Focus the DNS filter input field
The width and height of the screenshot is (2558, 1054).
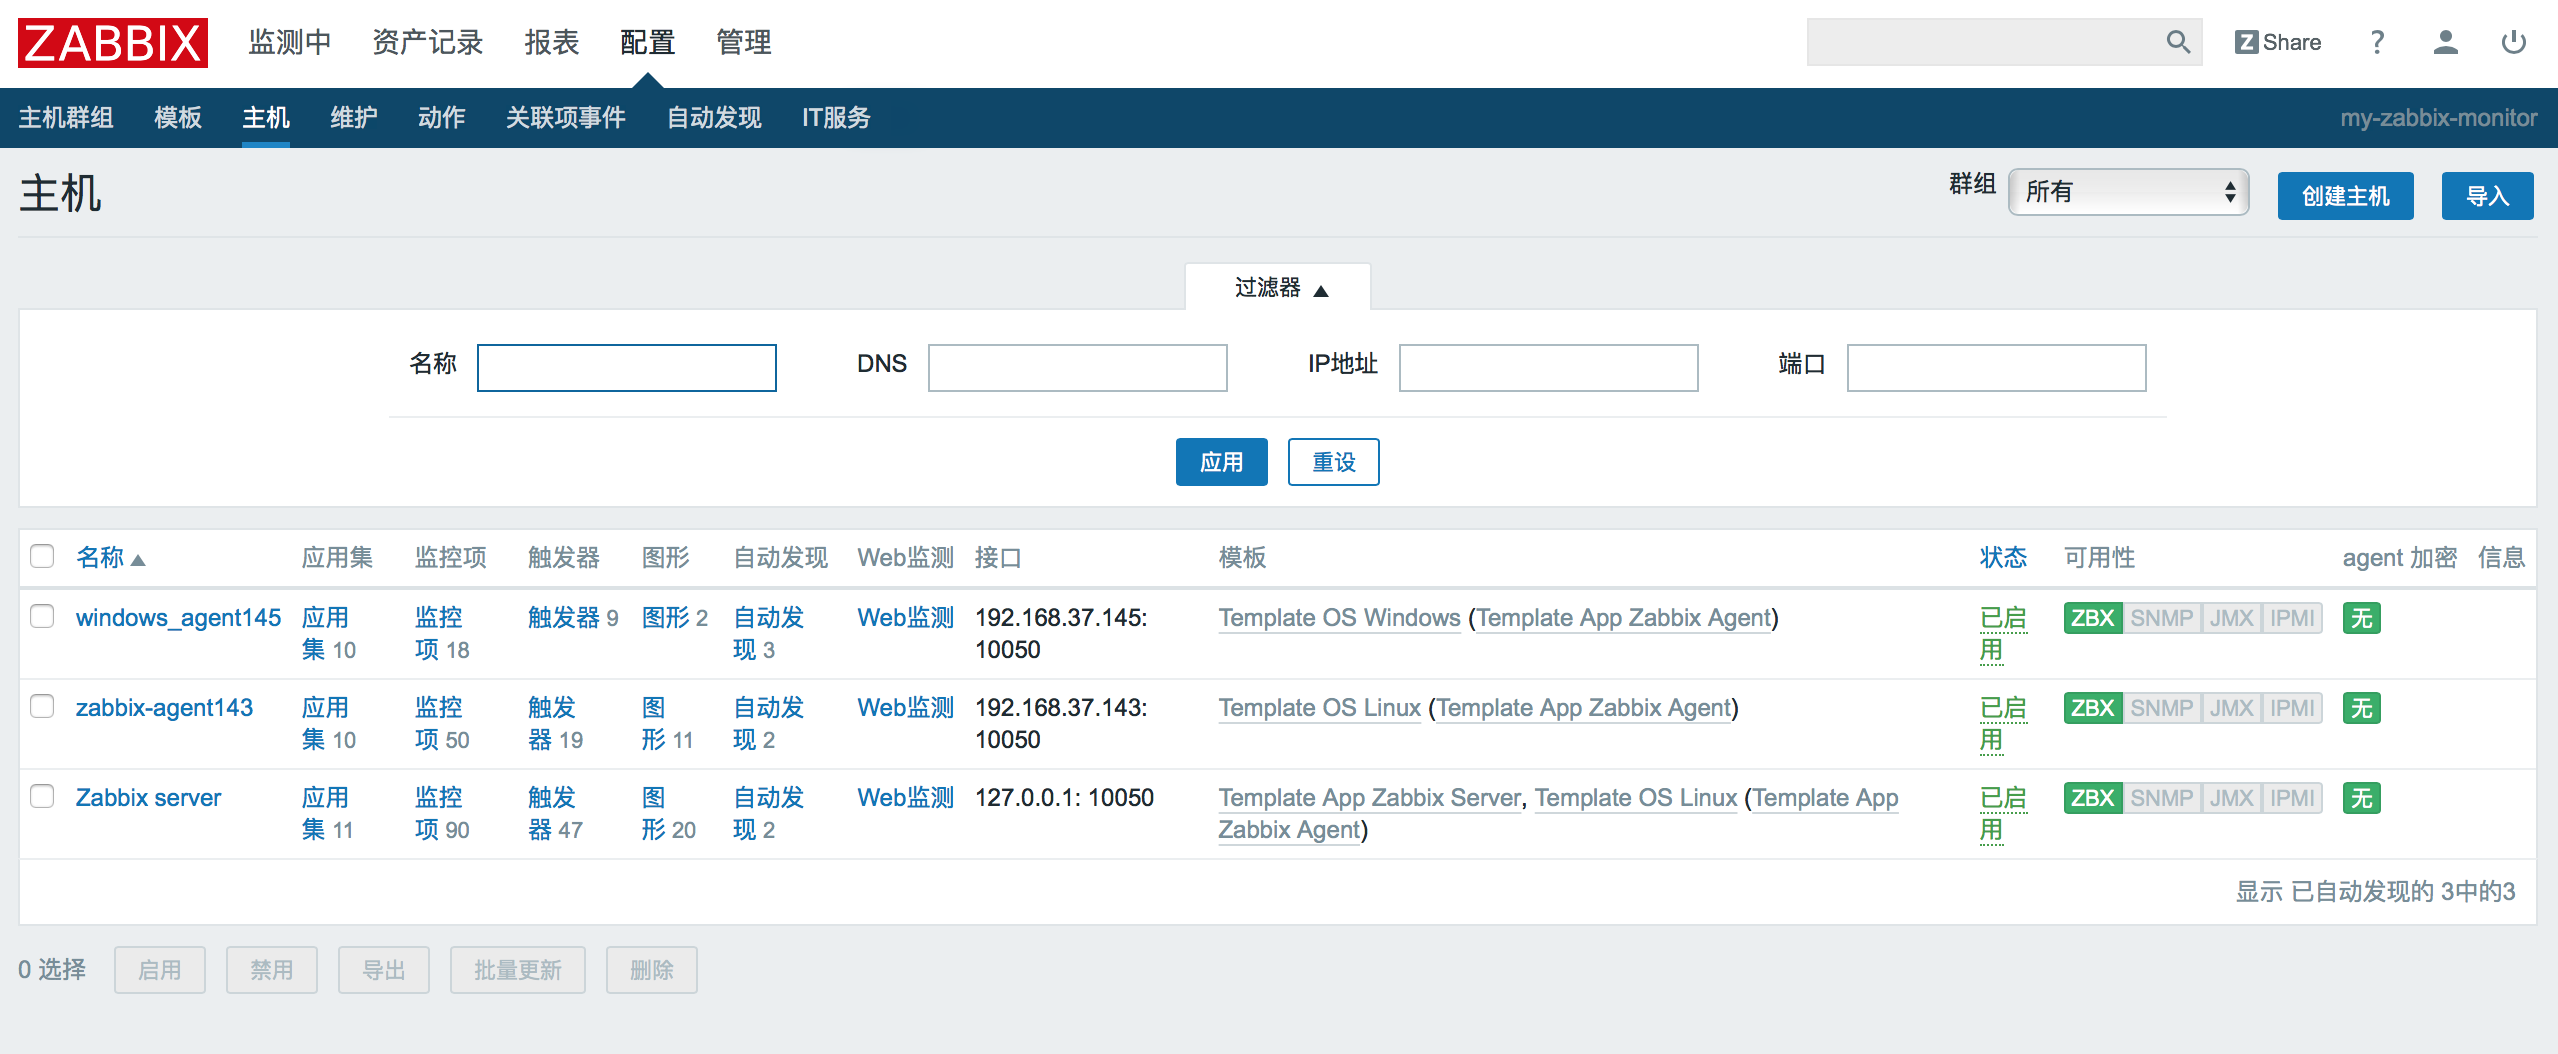pyautogui.click(x=1077, y=368)
